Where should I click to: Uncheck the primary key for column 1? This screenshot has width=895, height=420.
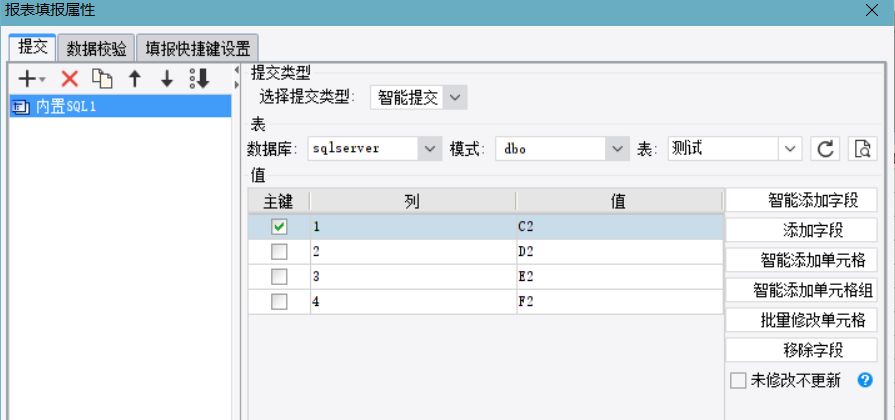tap(279, 227)
